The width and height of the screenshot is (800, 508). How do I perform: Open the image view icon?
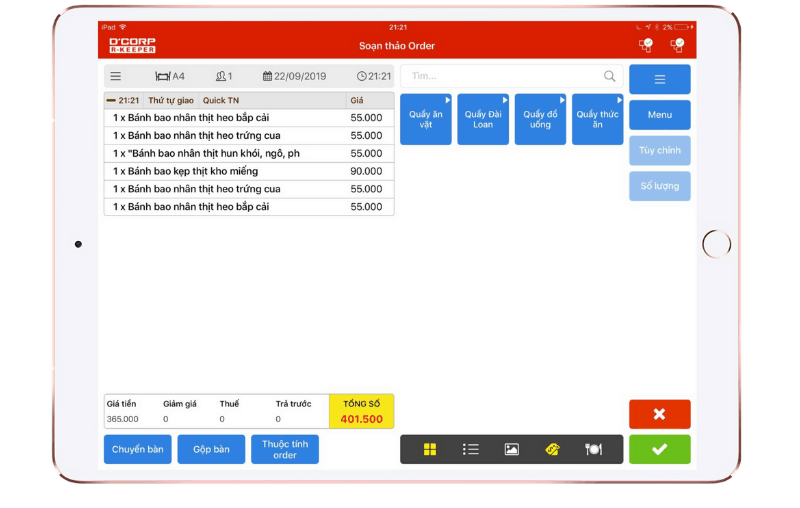click(512, 449)
